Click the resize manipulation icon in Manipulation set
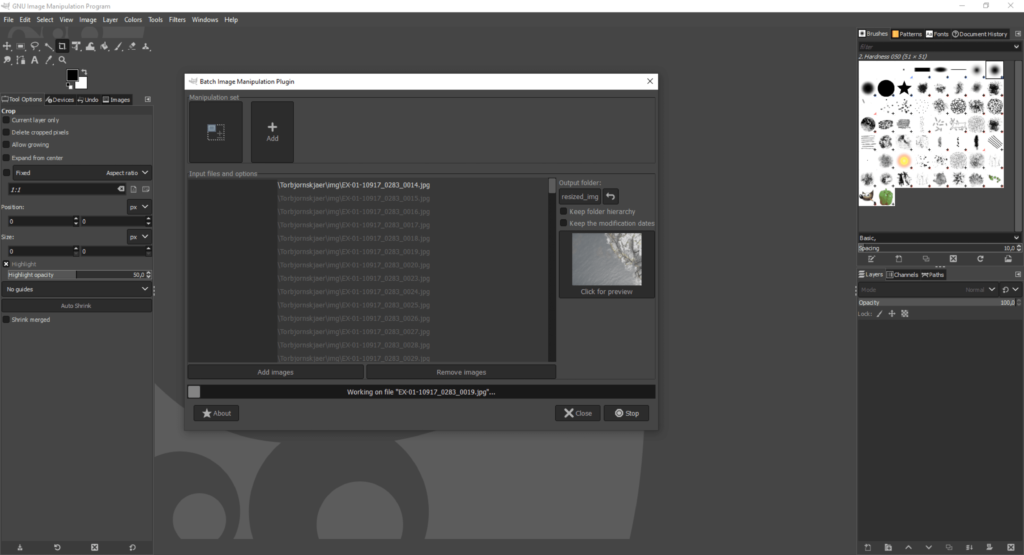The width and height of the screenshot is (1024, 555). (215, 131)
